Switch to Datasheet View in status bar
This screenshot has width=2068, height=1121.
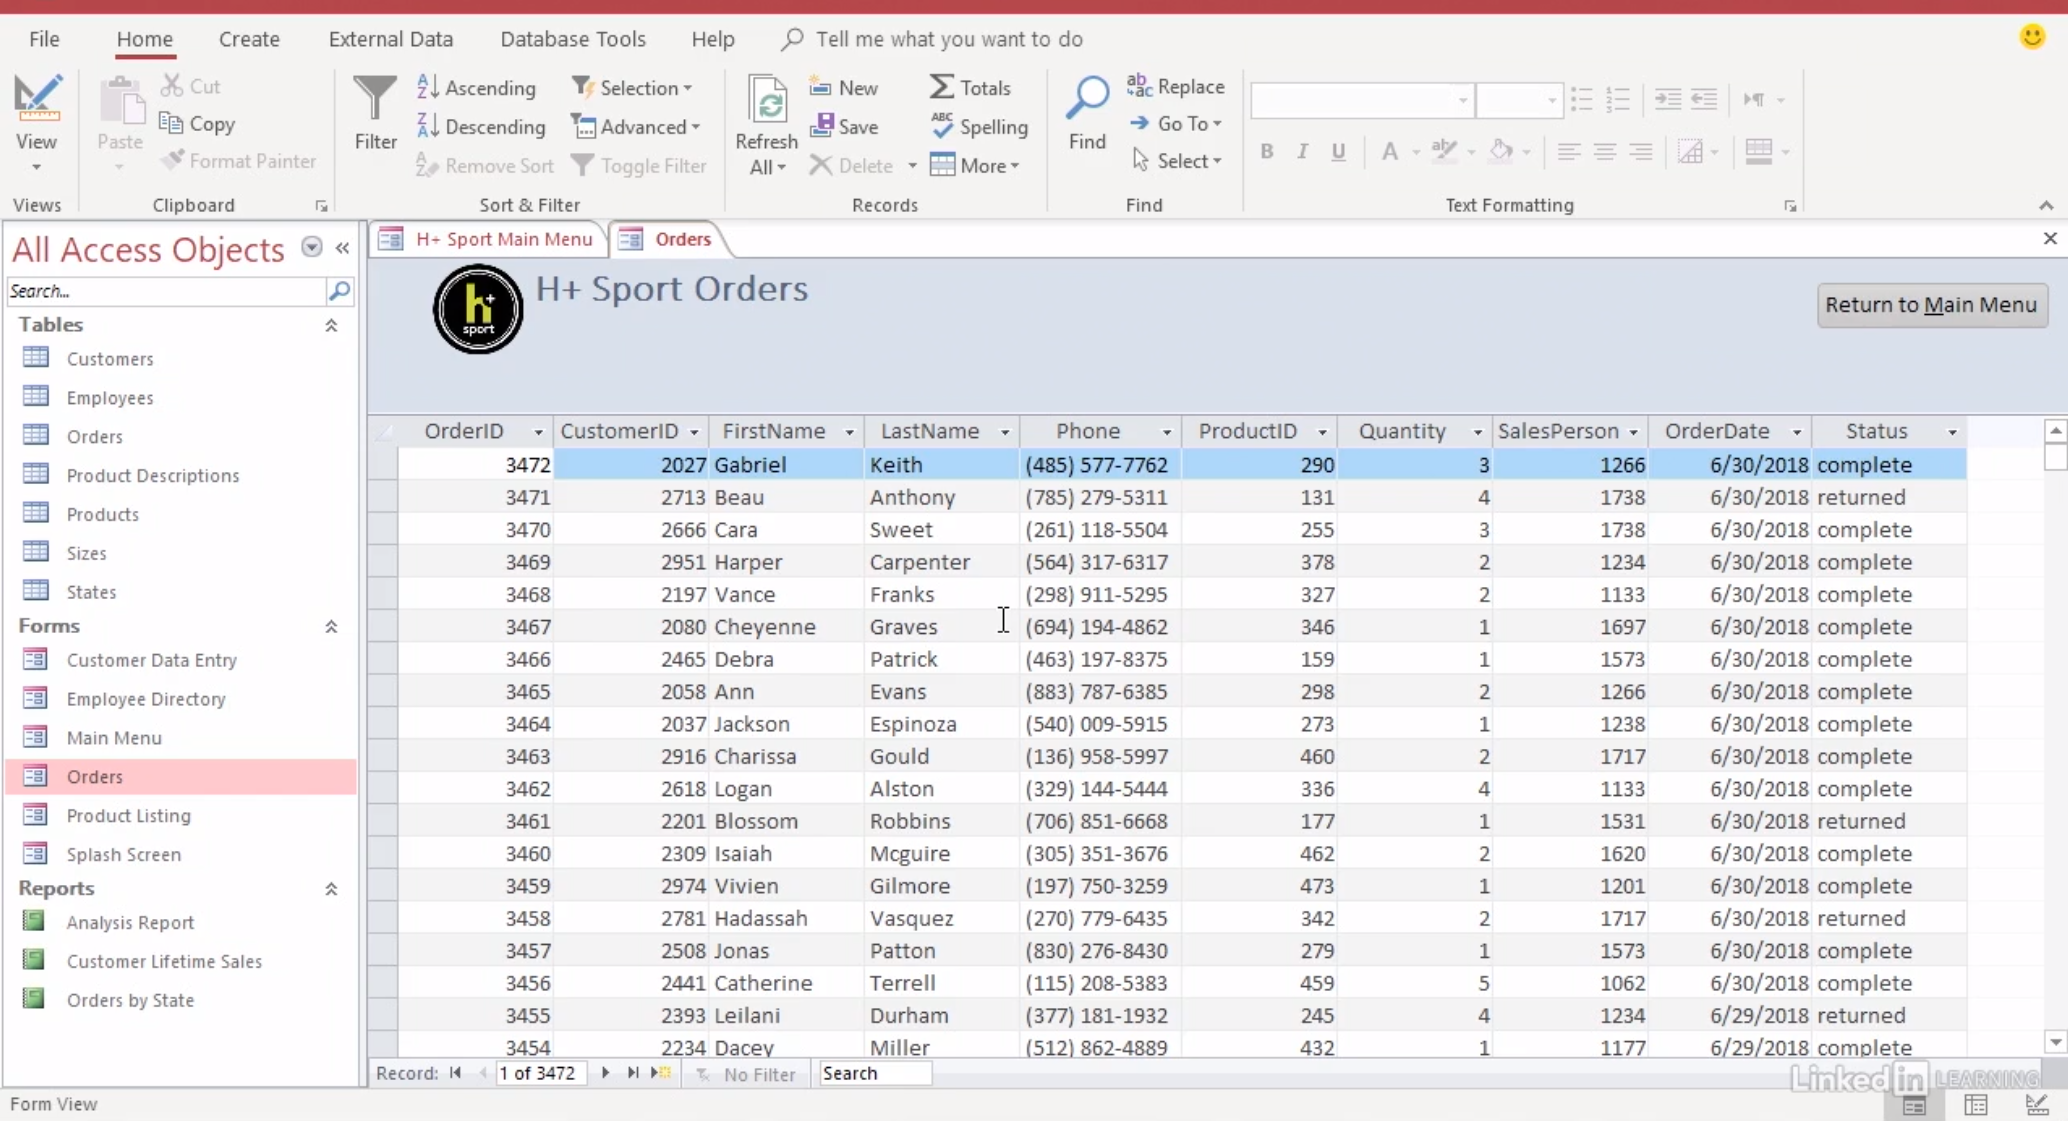click(x=1976, y=1105)
